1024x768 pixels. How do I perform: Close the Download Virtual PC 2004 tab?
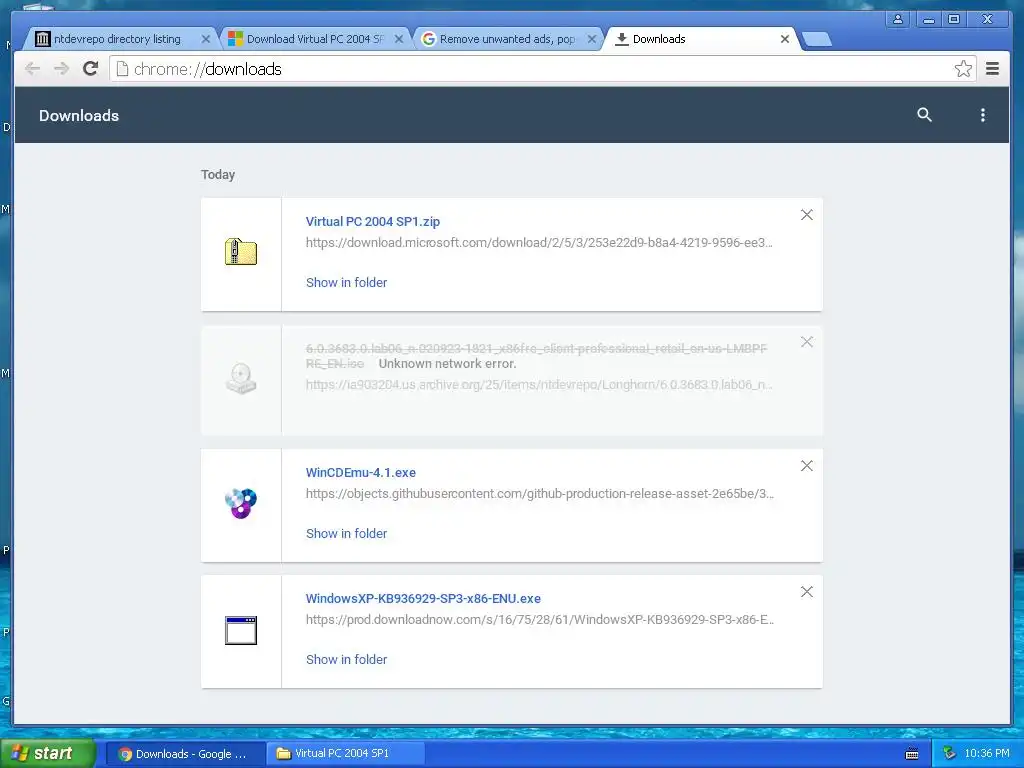pos(399,39)
